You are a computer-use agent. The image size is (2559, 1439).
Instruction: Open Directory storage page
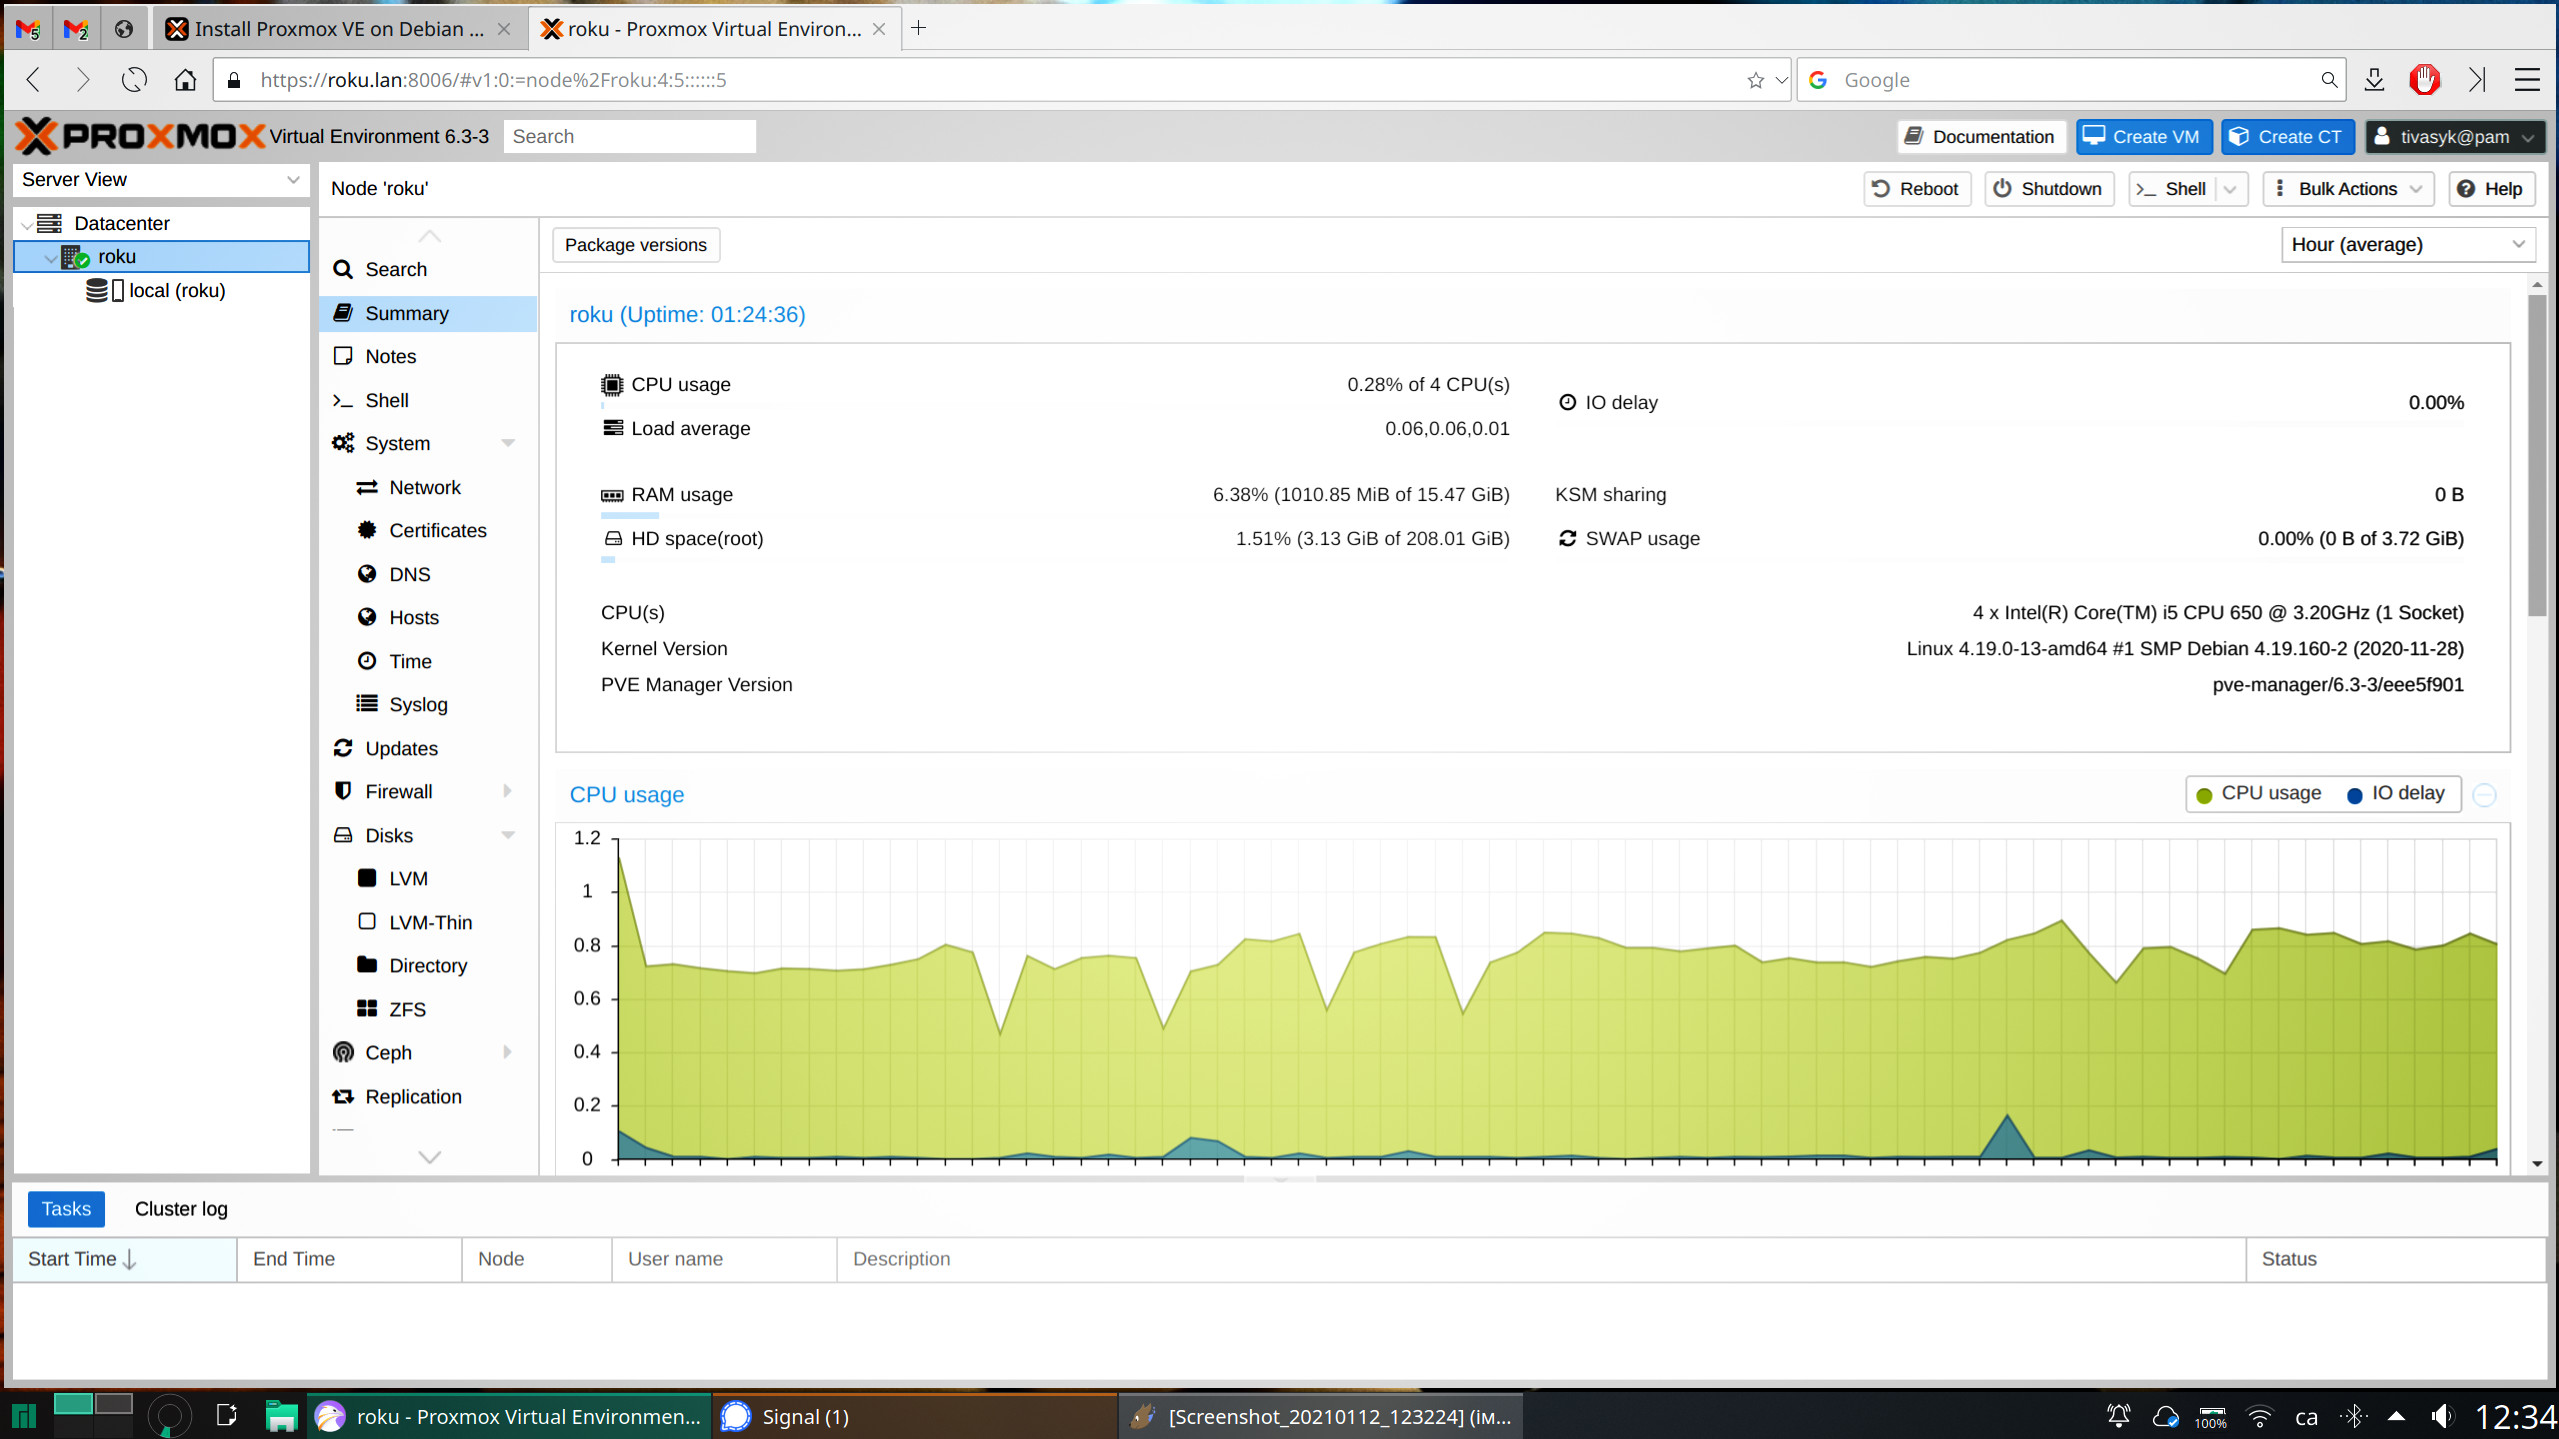point(428,965)
